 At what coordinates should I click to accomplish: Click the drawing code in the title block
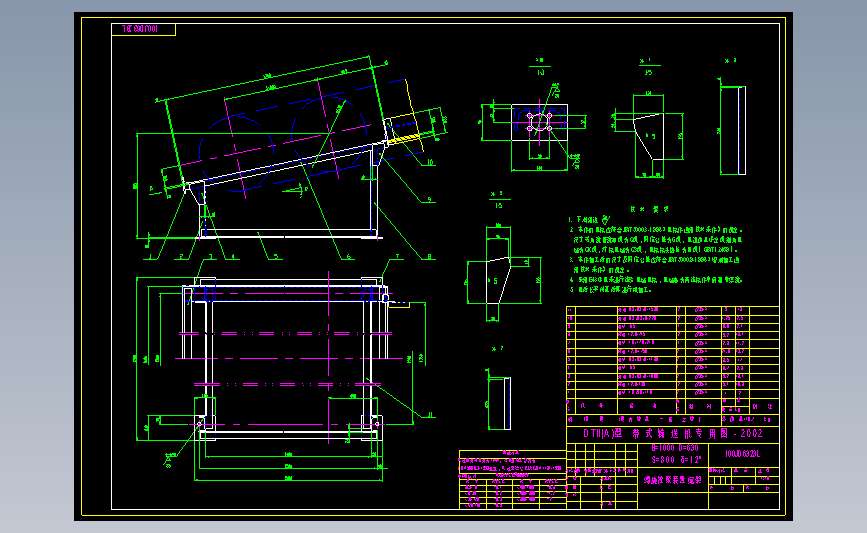pyautogui.click(x=743, y=454)
